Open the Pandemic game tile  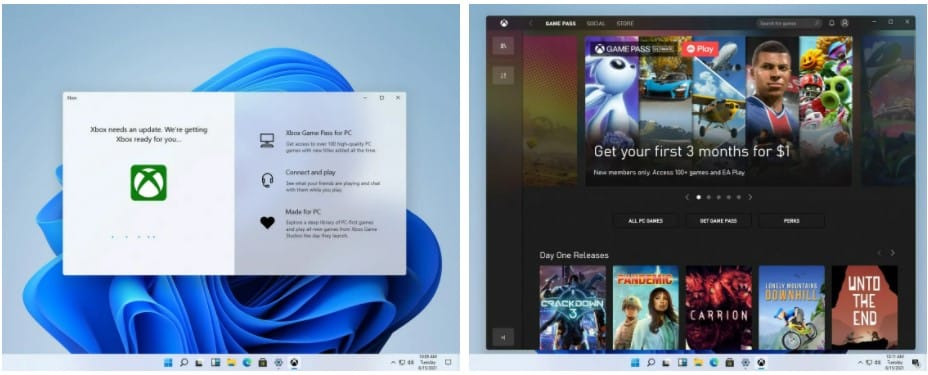point(646,307)
